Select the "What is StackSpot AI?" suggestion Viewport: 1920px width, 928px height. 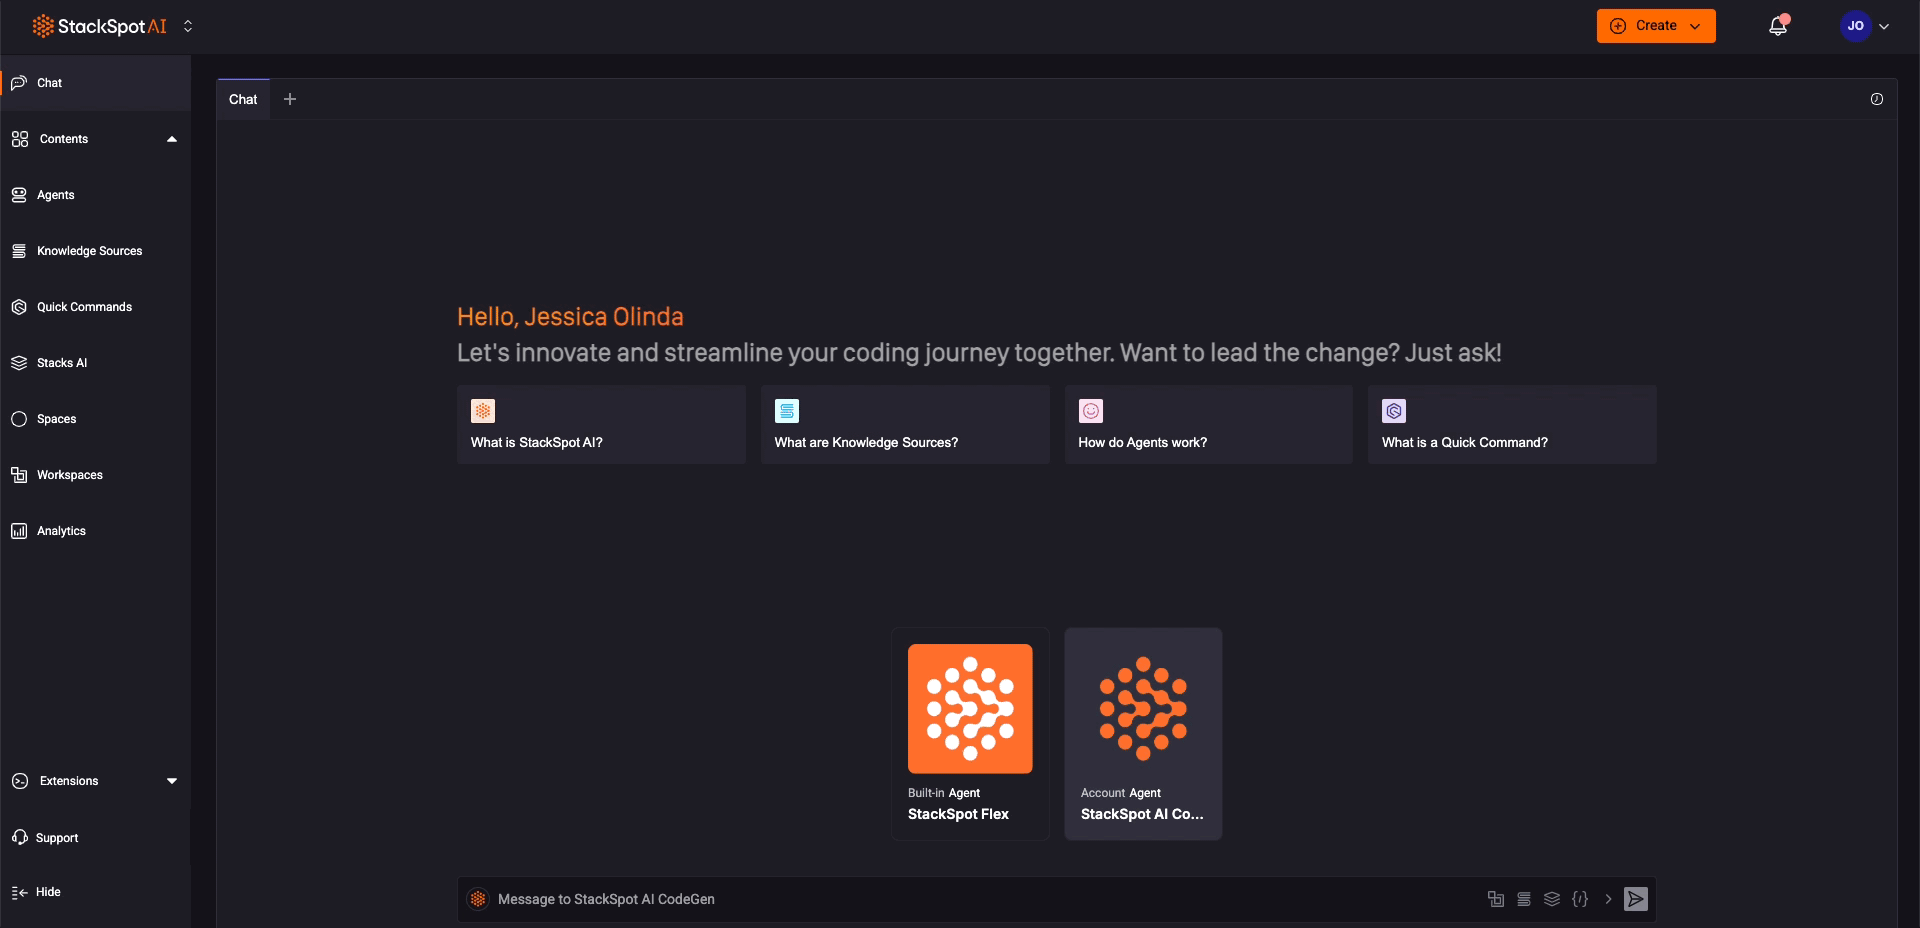[x=601, y=425]
